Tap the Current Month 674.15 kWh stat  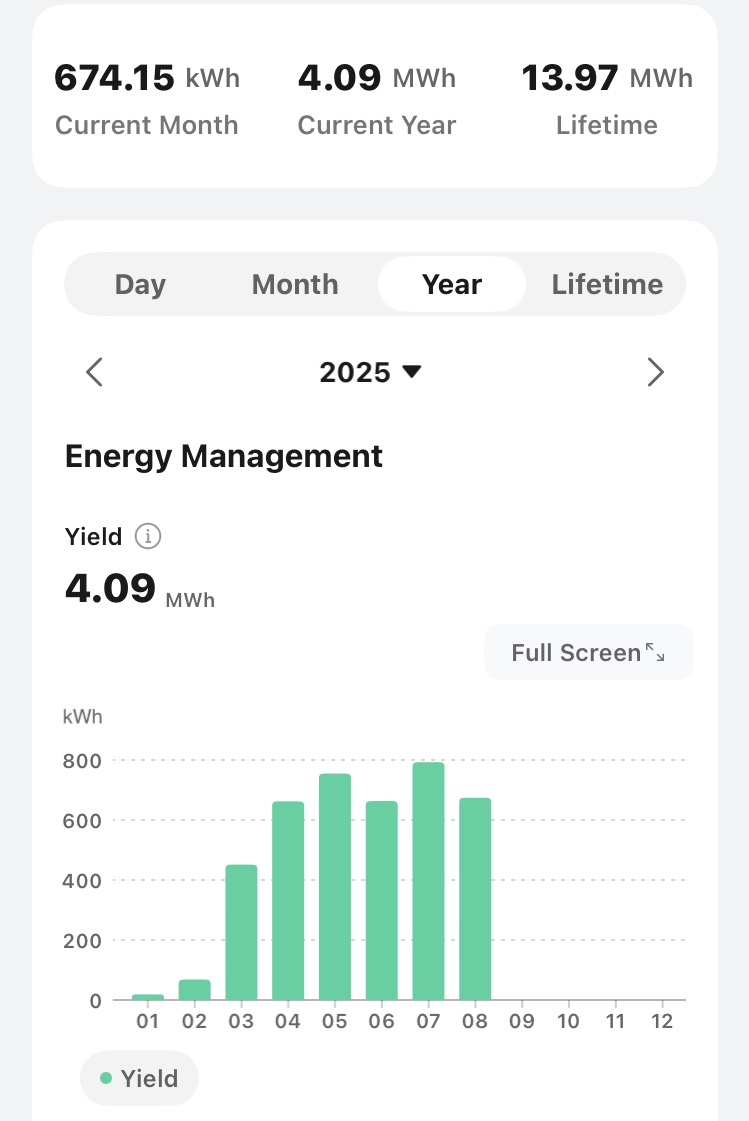(x=147, y=98)
